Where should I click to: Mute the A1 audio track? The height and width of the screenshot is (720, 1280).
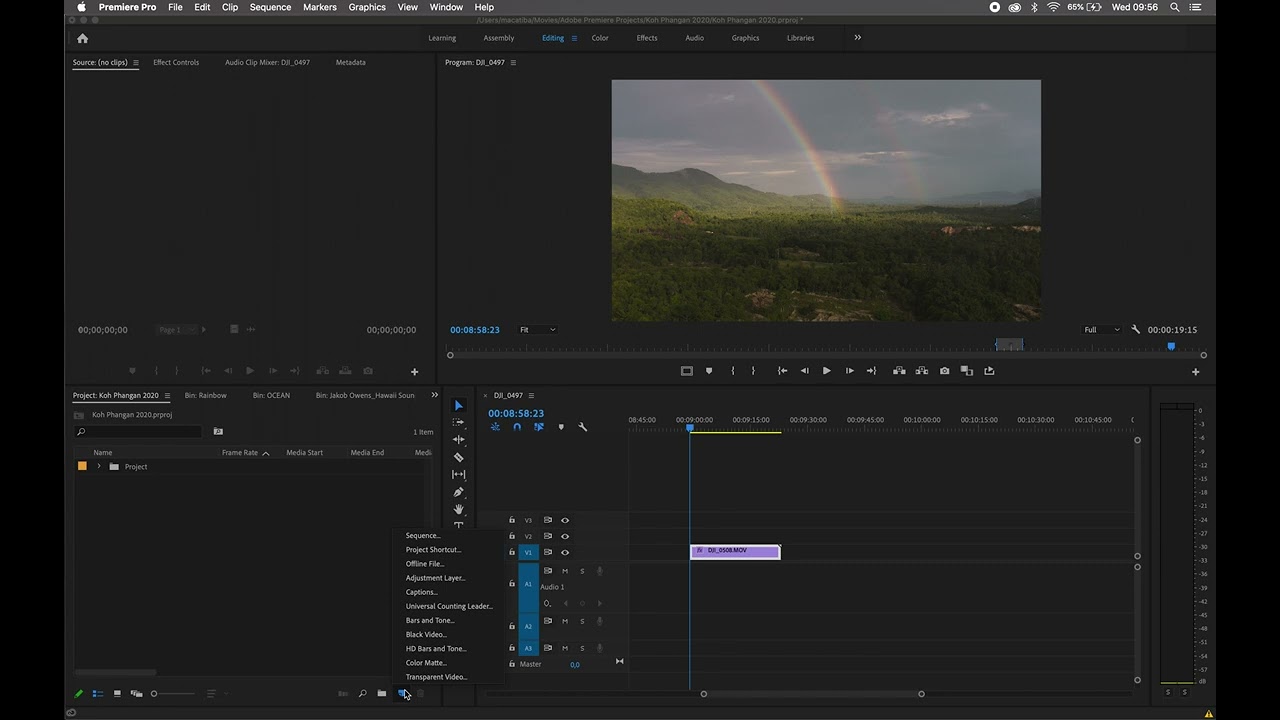tap(565, 571)
